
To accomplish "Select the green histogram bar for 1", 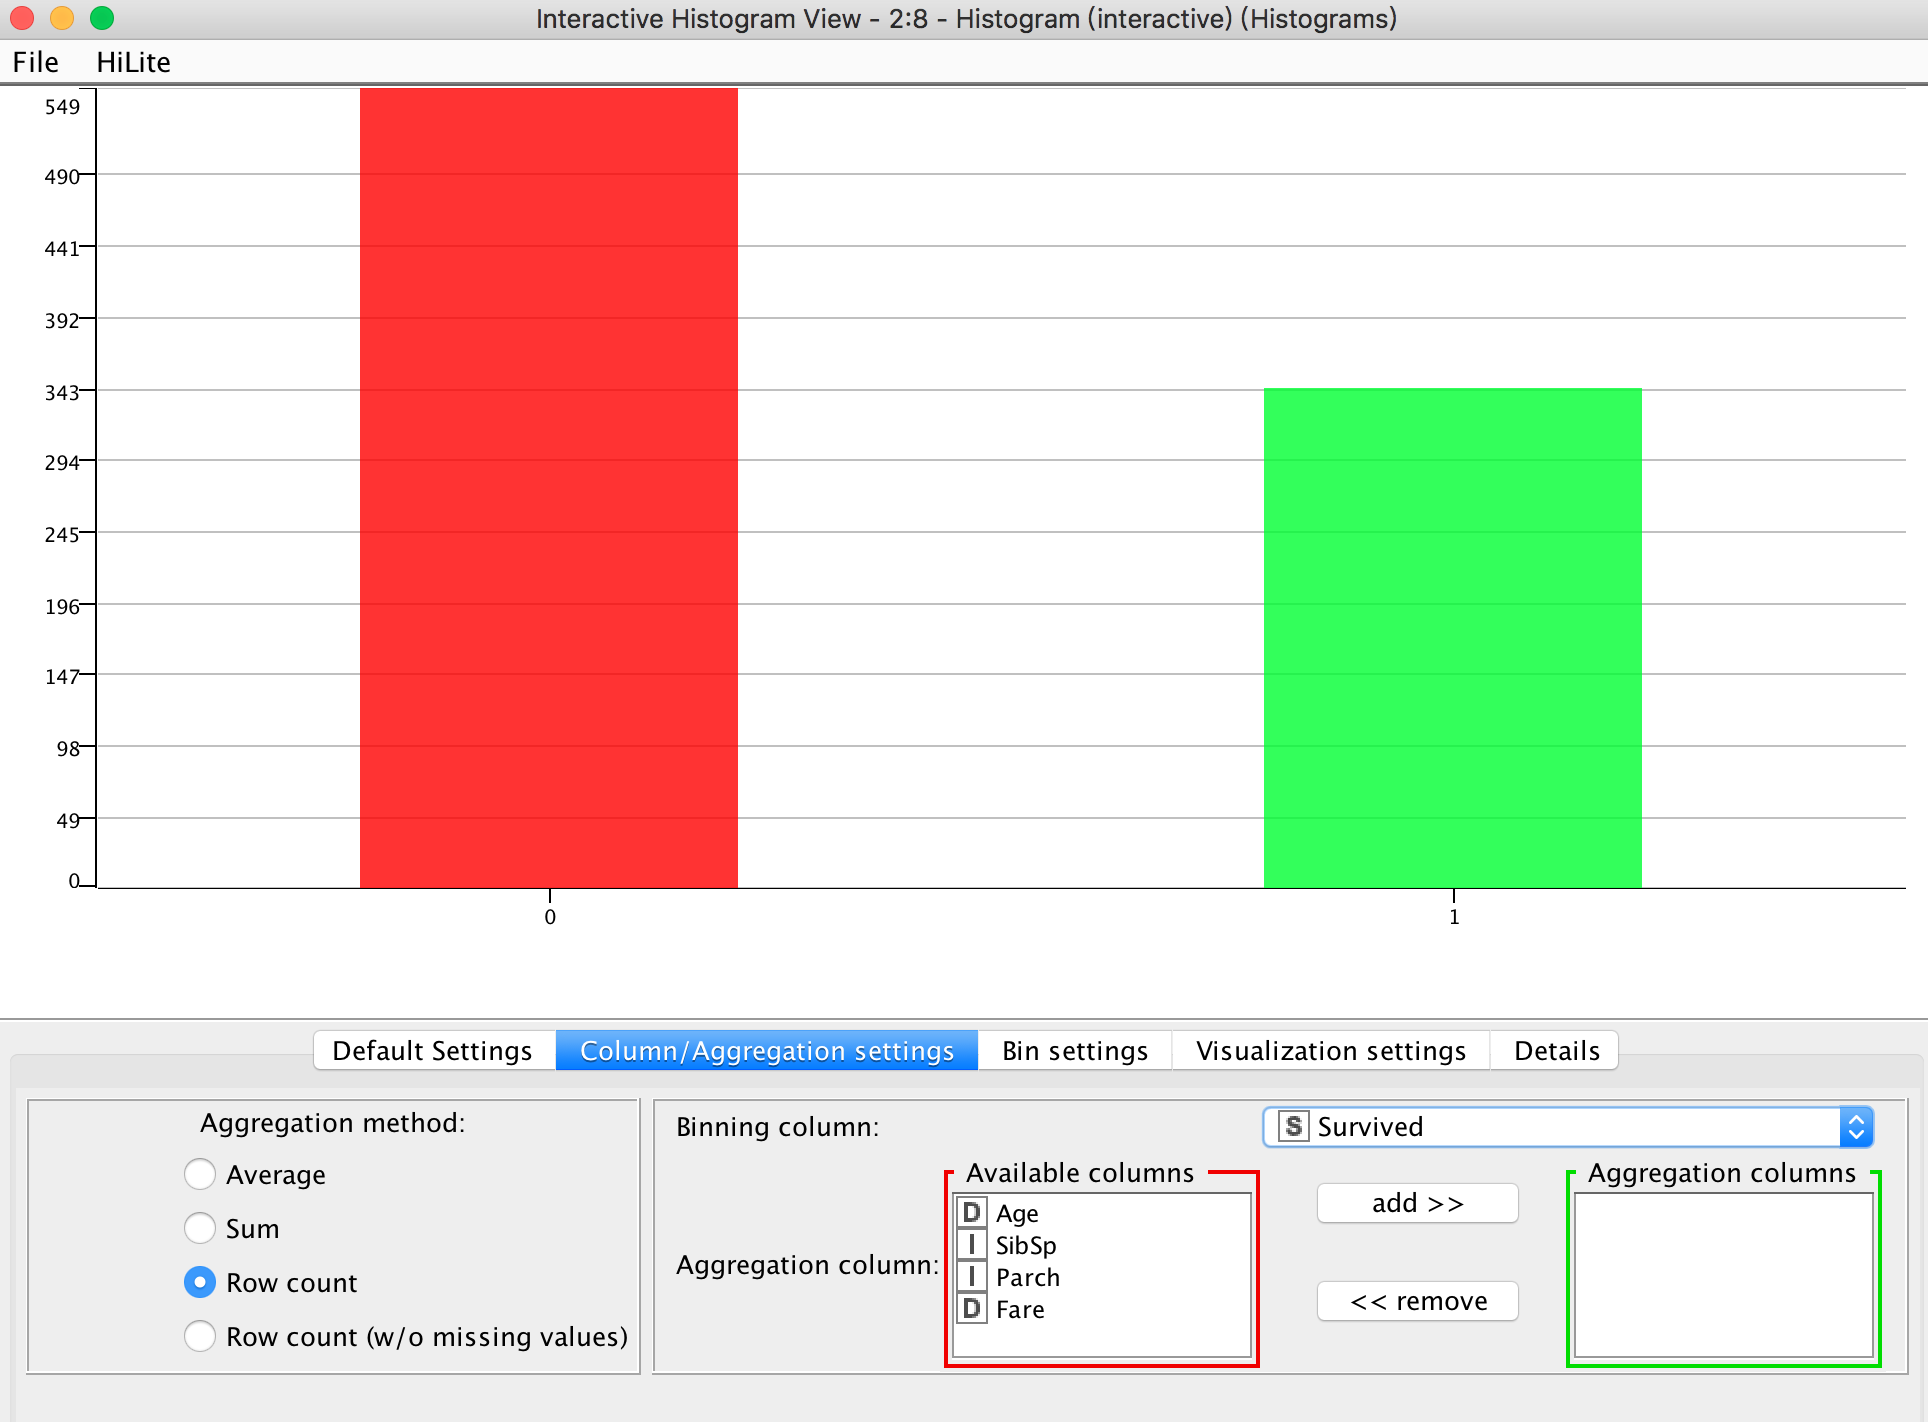I will [1453, 638].
